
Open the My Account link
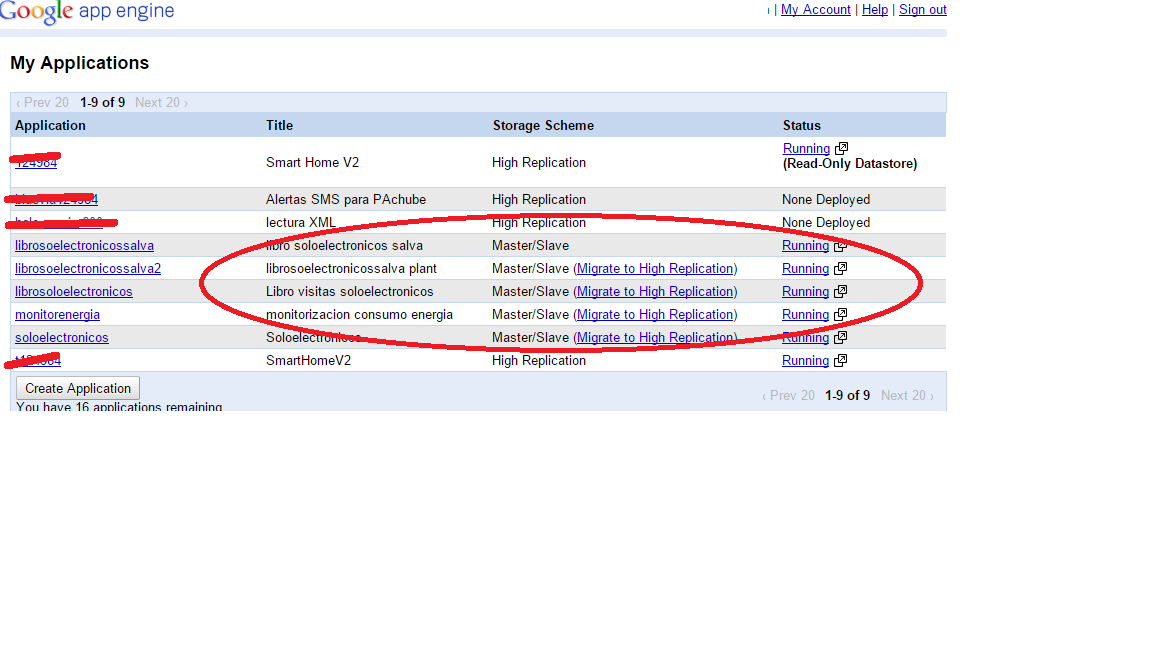[815, 10]
